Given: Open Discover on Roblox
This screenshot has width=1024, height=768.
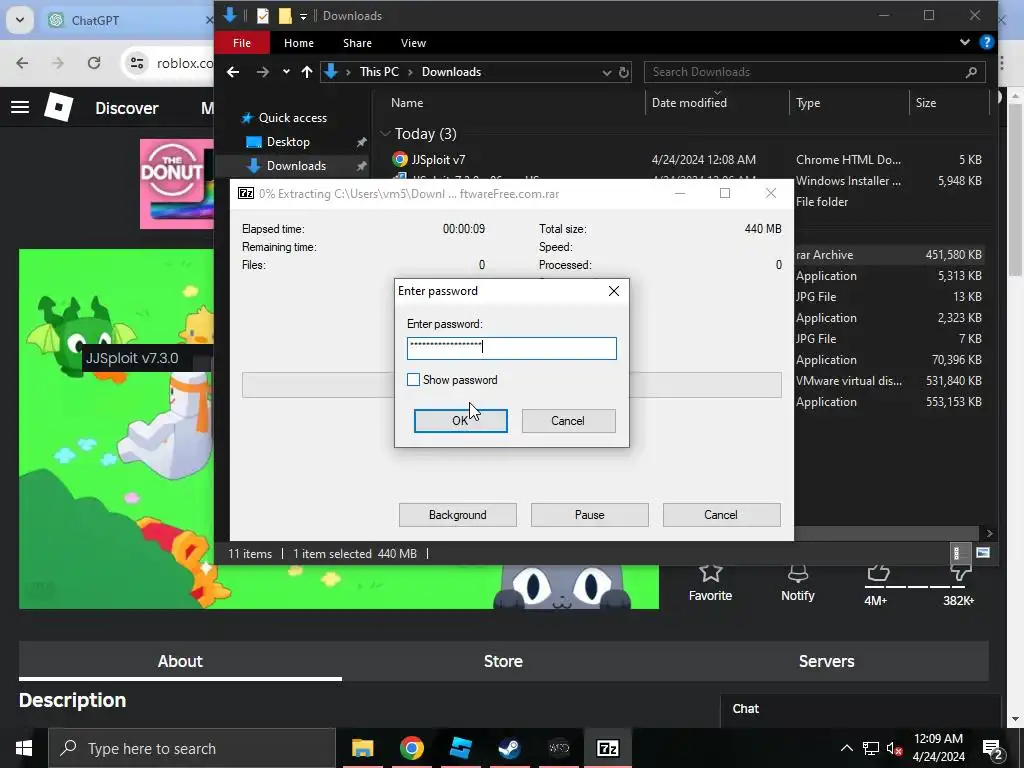Looking at the screenshot, I should 127,108.
